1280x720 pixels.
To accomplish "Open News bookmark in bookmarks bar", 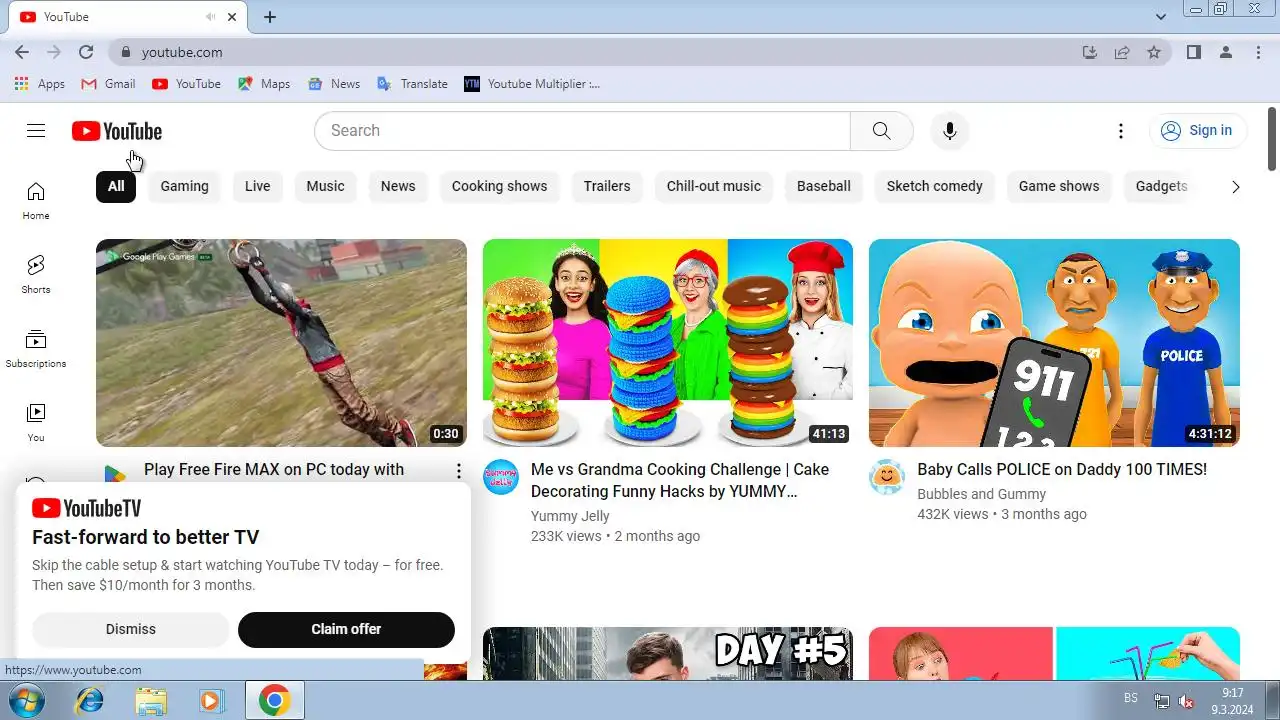I will tap(334, 84).
